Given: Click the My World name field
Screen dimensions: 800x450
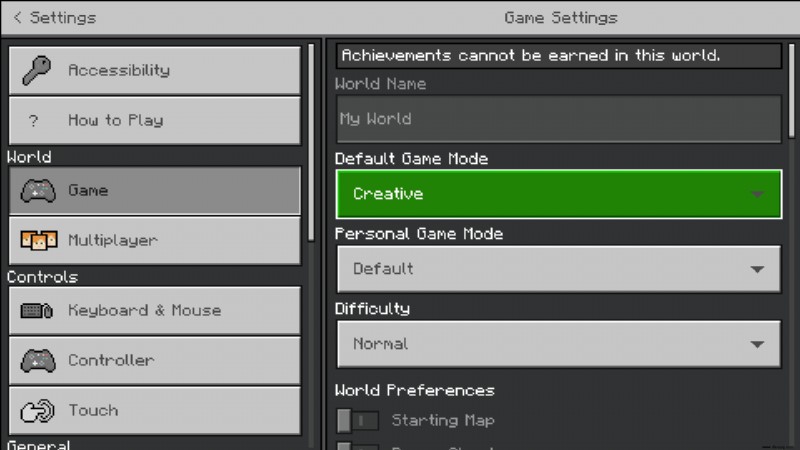Looking at the screenshot, I should (559, 119).
